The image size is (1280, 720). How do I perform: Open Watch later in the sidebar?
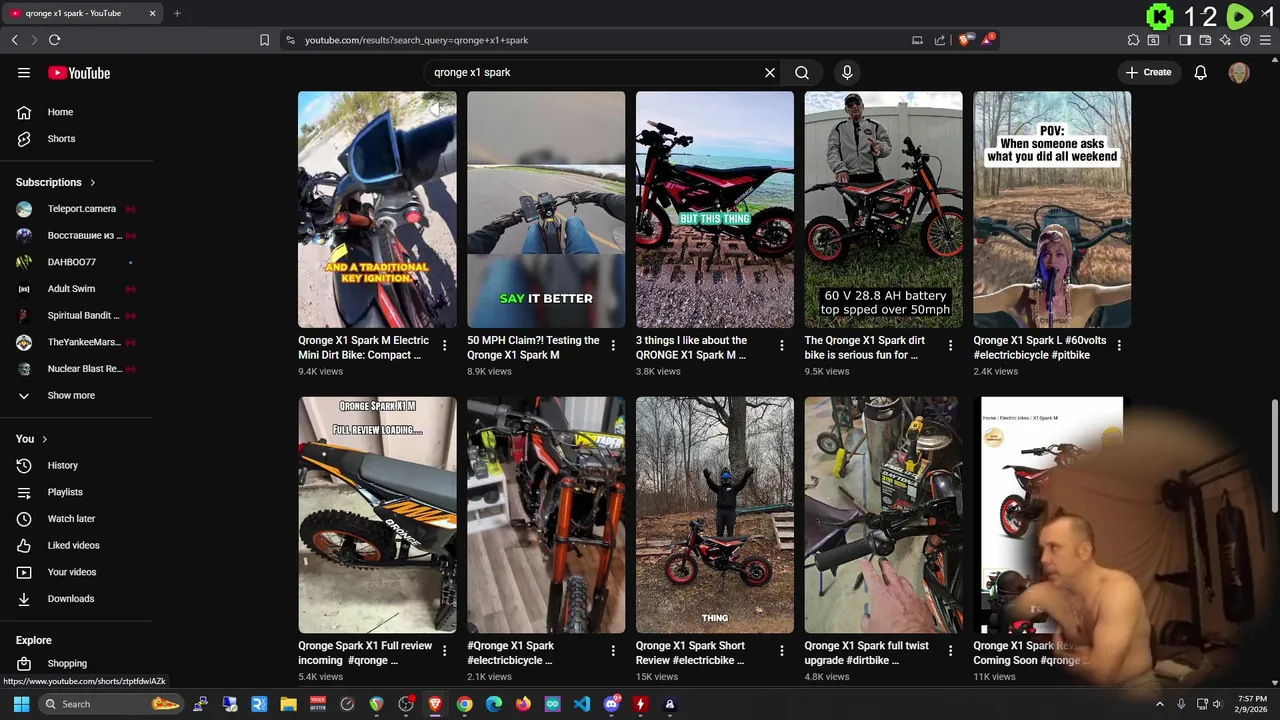click(x=76, y=519)
